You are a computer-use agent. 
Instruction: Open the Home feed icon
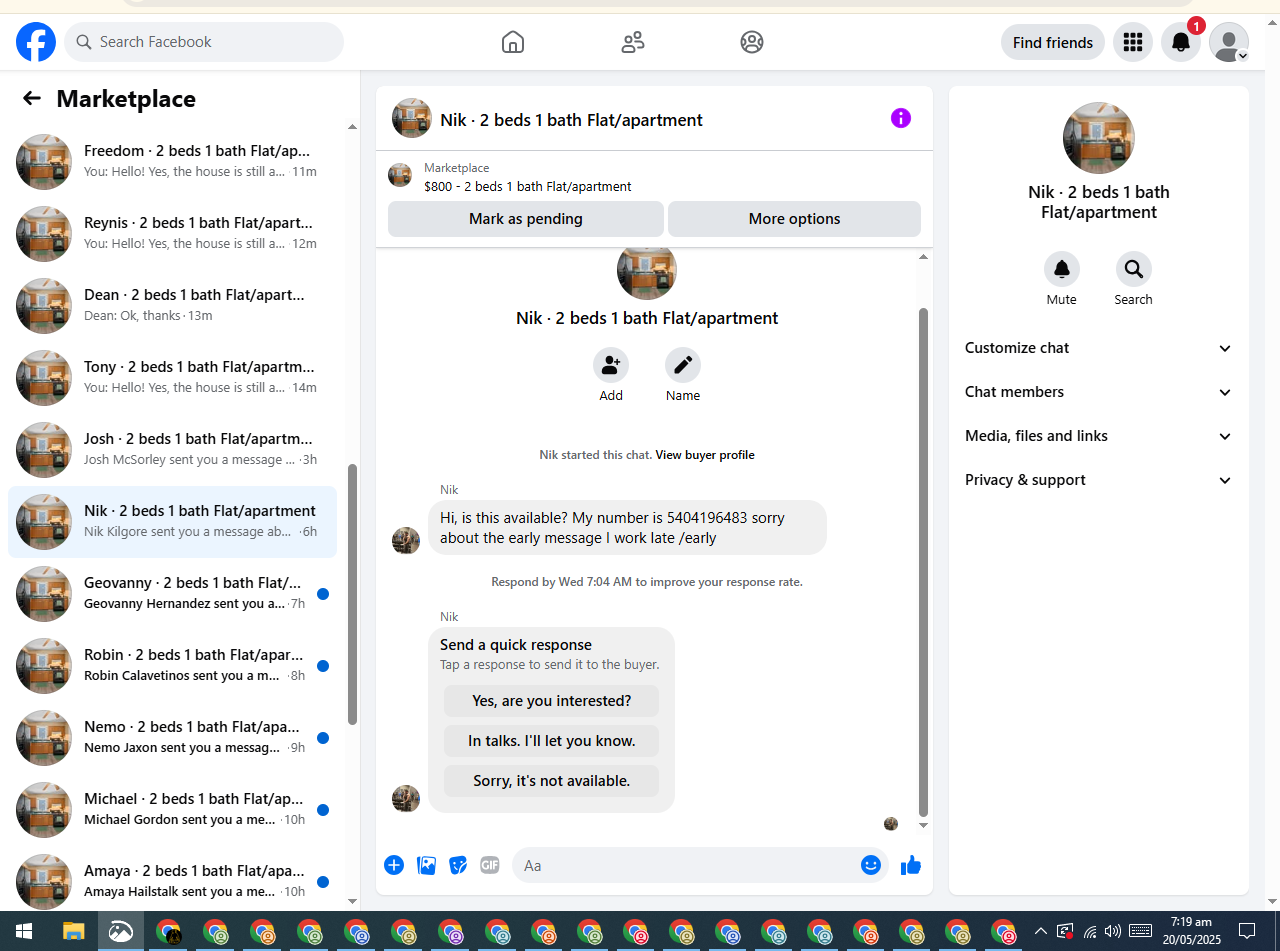pyautogui.click(x=513, y=42)
